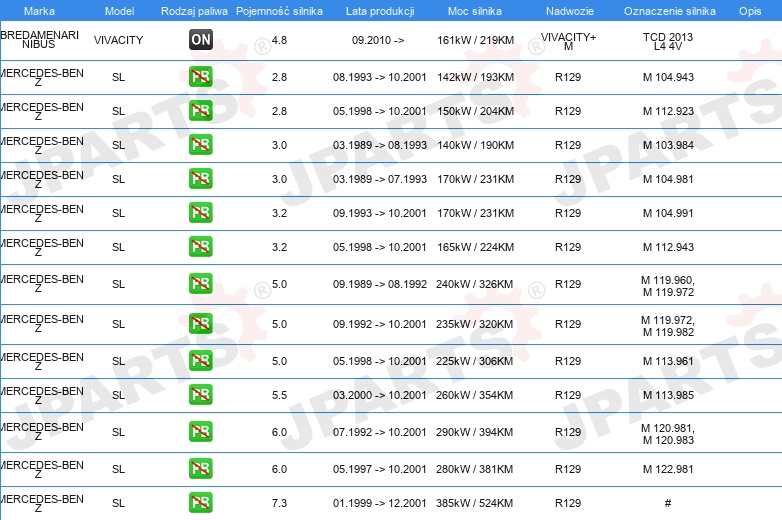782x520 pixels.
Task: Click the Opis column header
Action: tap(750, 11)
